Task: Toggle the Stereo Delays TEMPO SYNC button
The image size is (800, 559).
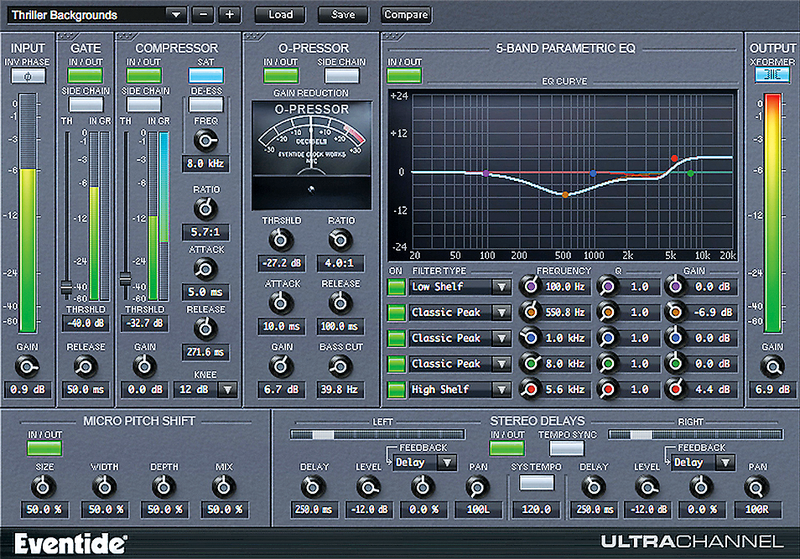Action: point(567,448)
